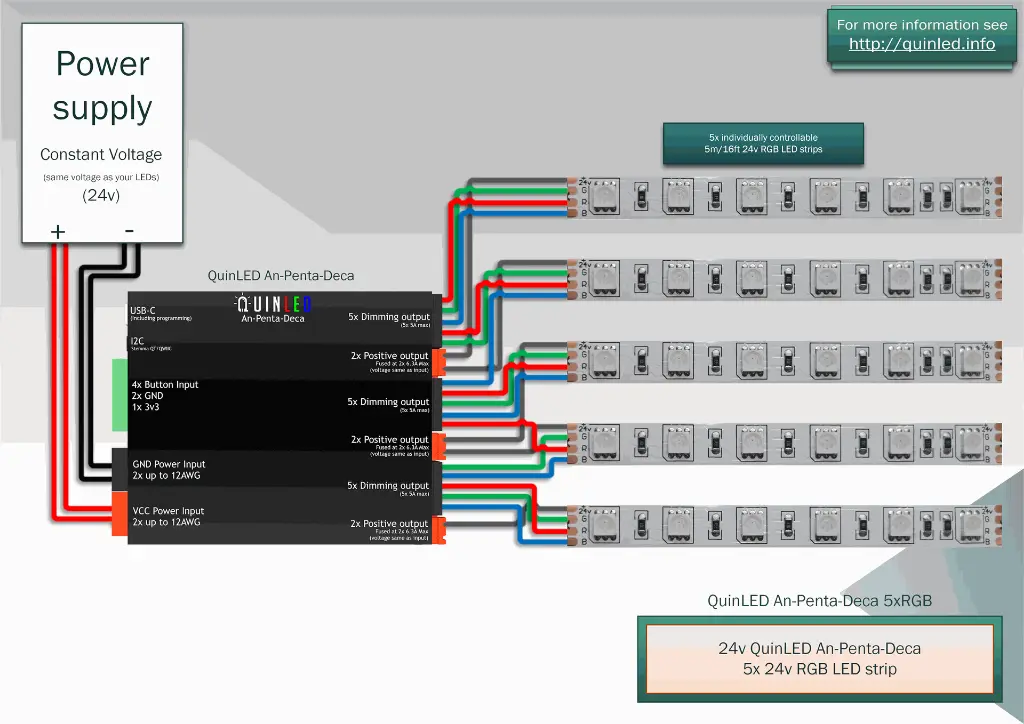Click the 'USB-C' port label

[142, 310]
